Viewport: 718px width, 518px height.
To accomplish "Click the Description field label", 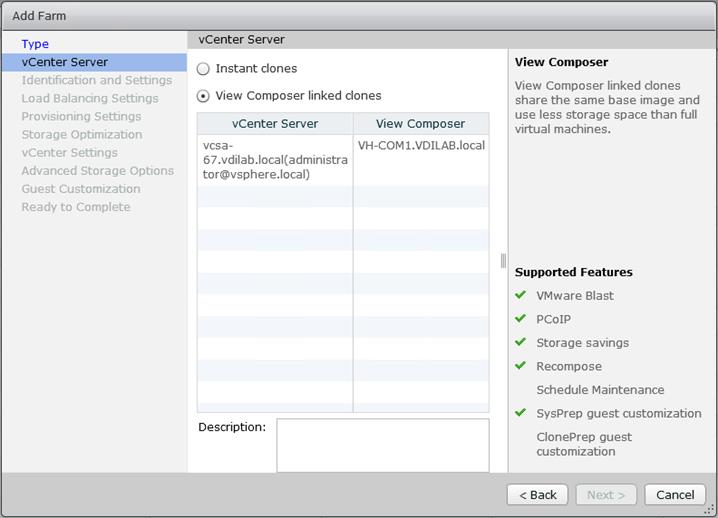I will [x=232, y=427].
